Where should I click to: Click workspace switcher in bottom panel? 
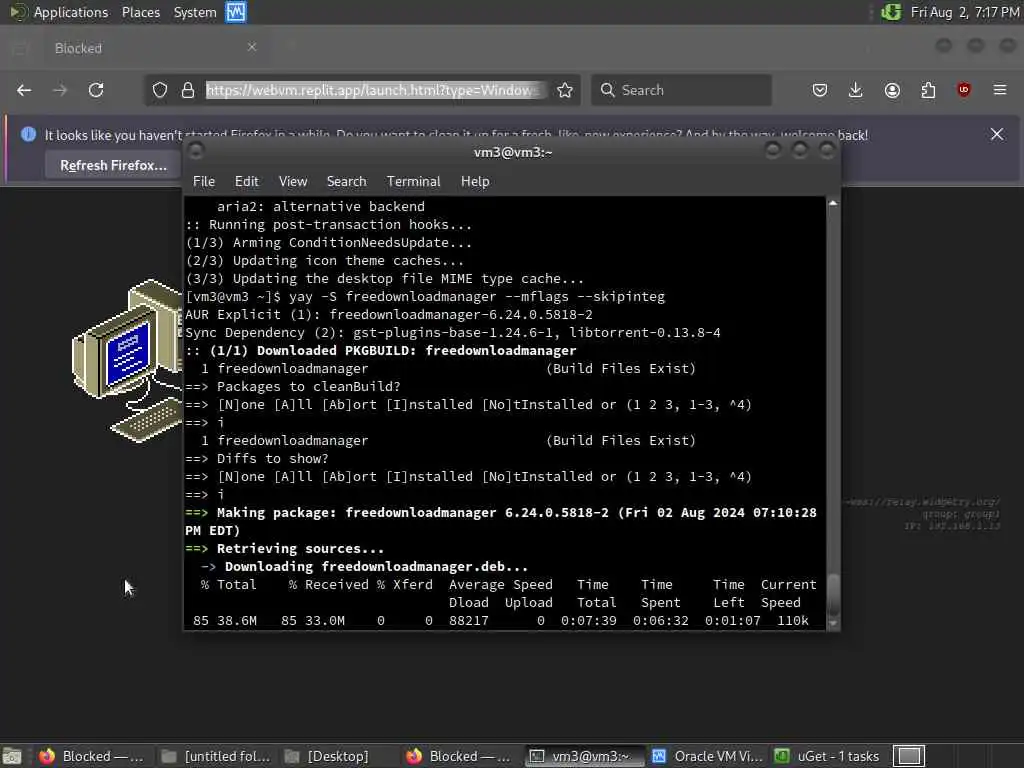[909, 756]
